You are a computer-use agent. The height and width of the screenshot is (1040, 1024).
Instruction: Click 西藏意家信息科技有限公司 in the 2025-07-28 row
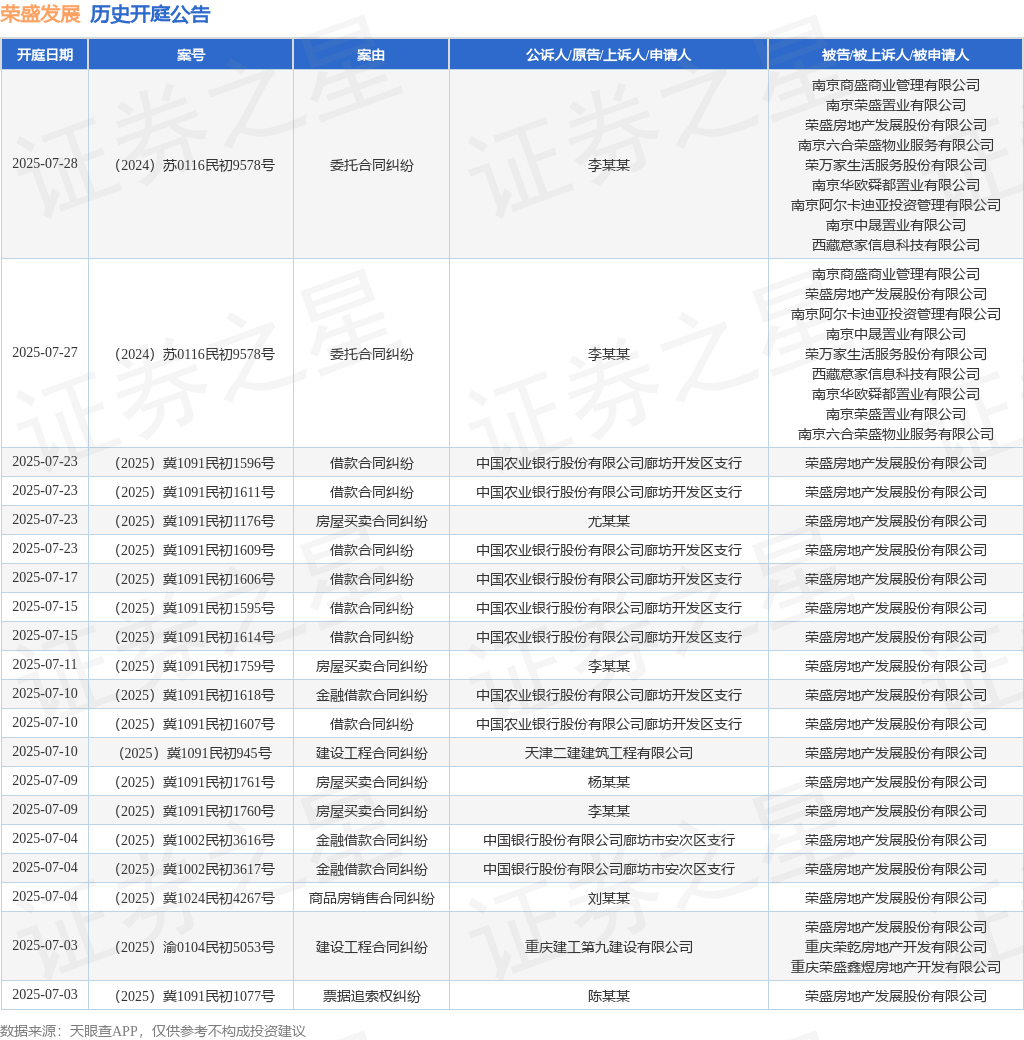coord(896,245)
